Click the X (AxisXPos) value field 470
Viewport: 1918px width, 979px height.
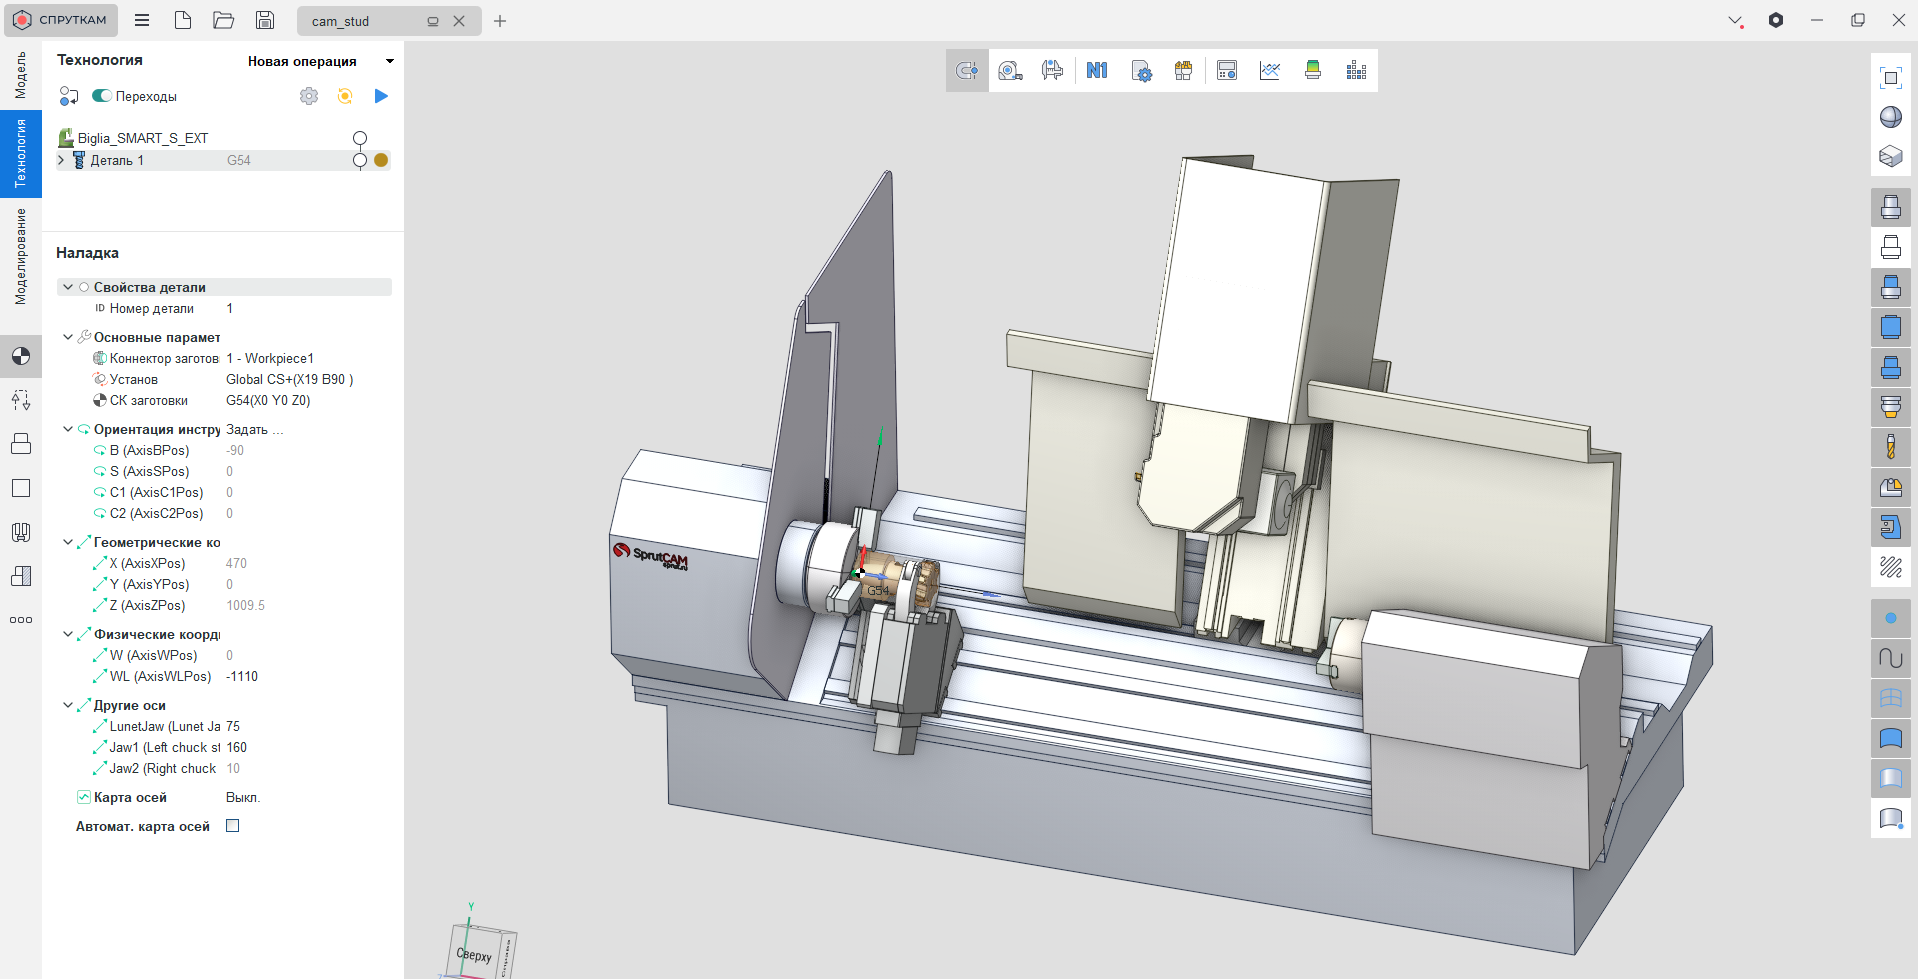237,563
